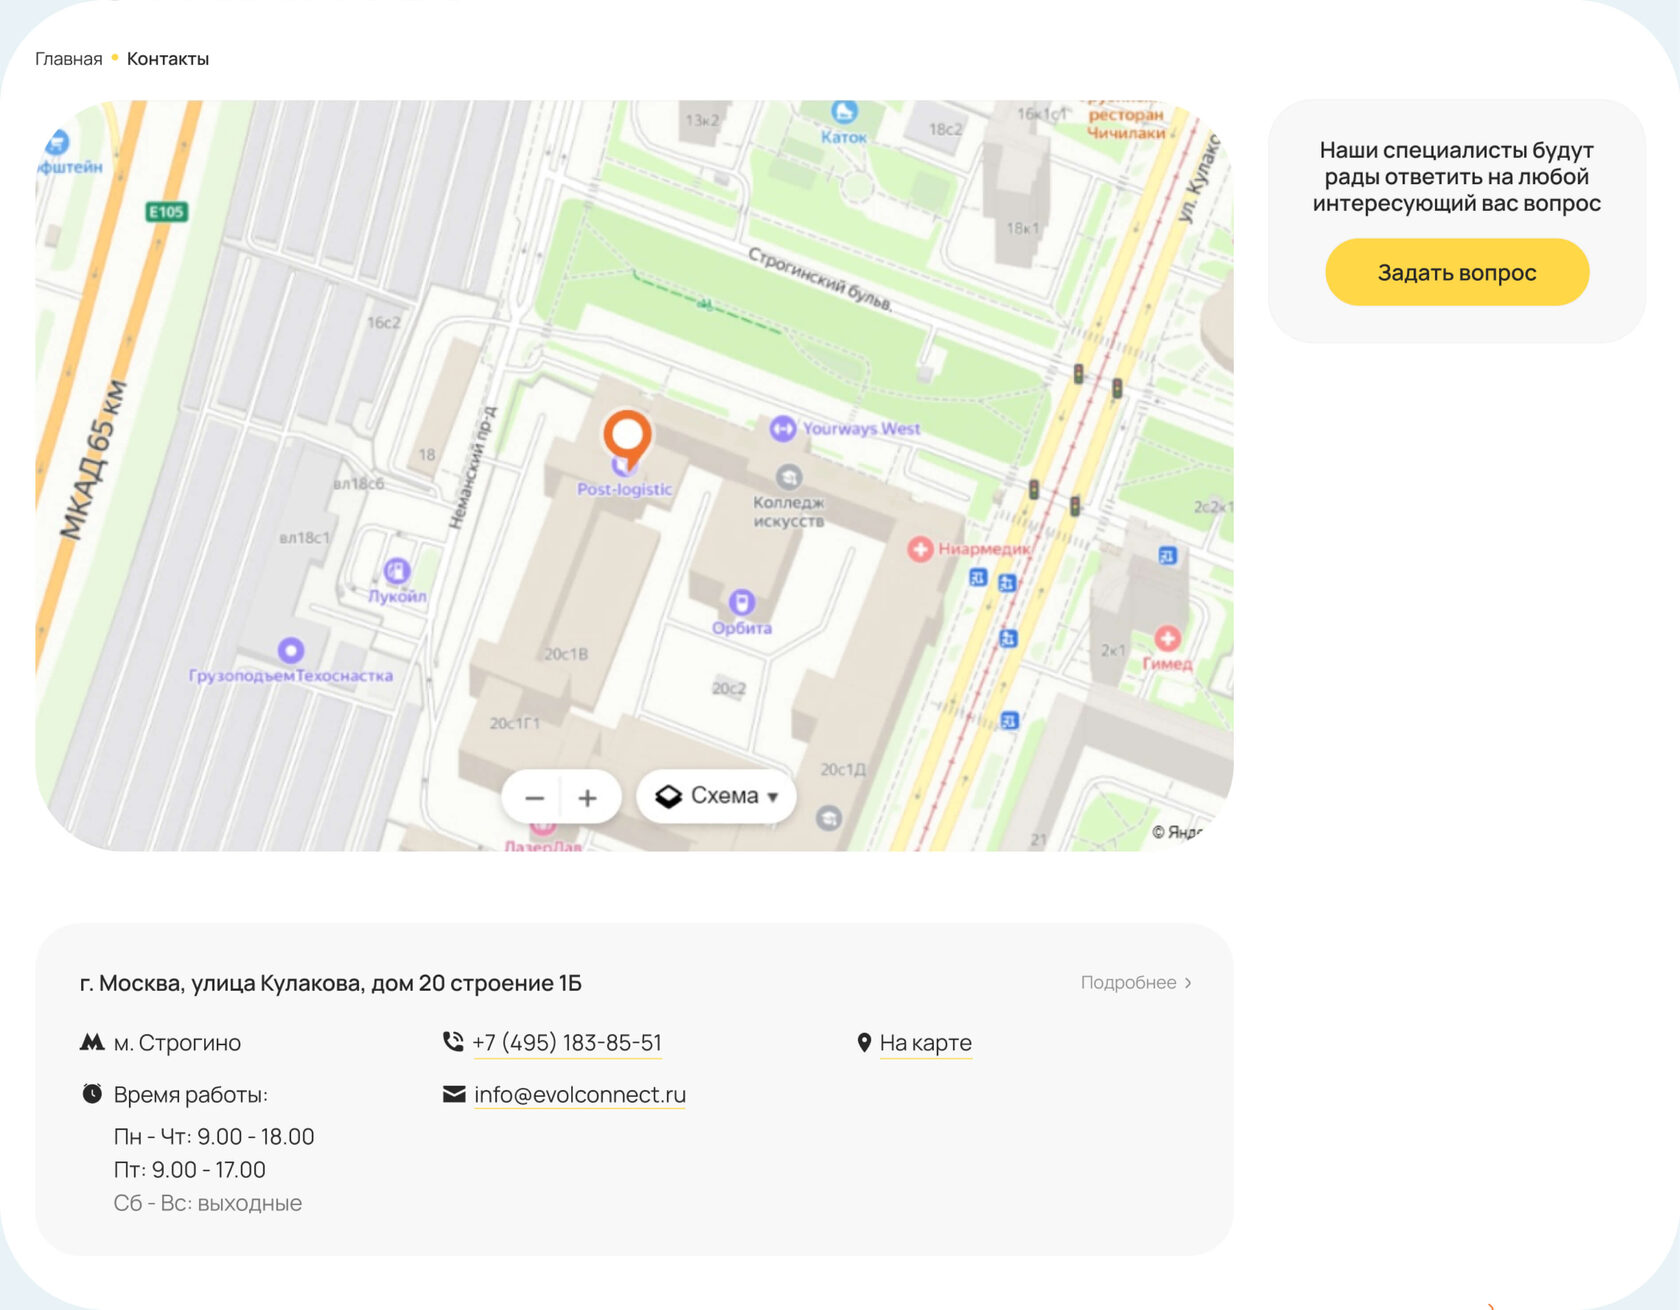Select the Каток marker icon on map
This screenshot has height=1310, width=1680.
click(x=844, y=111)
